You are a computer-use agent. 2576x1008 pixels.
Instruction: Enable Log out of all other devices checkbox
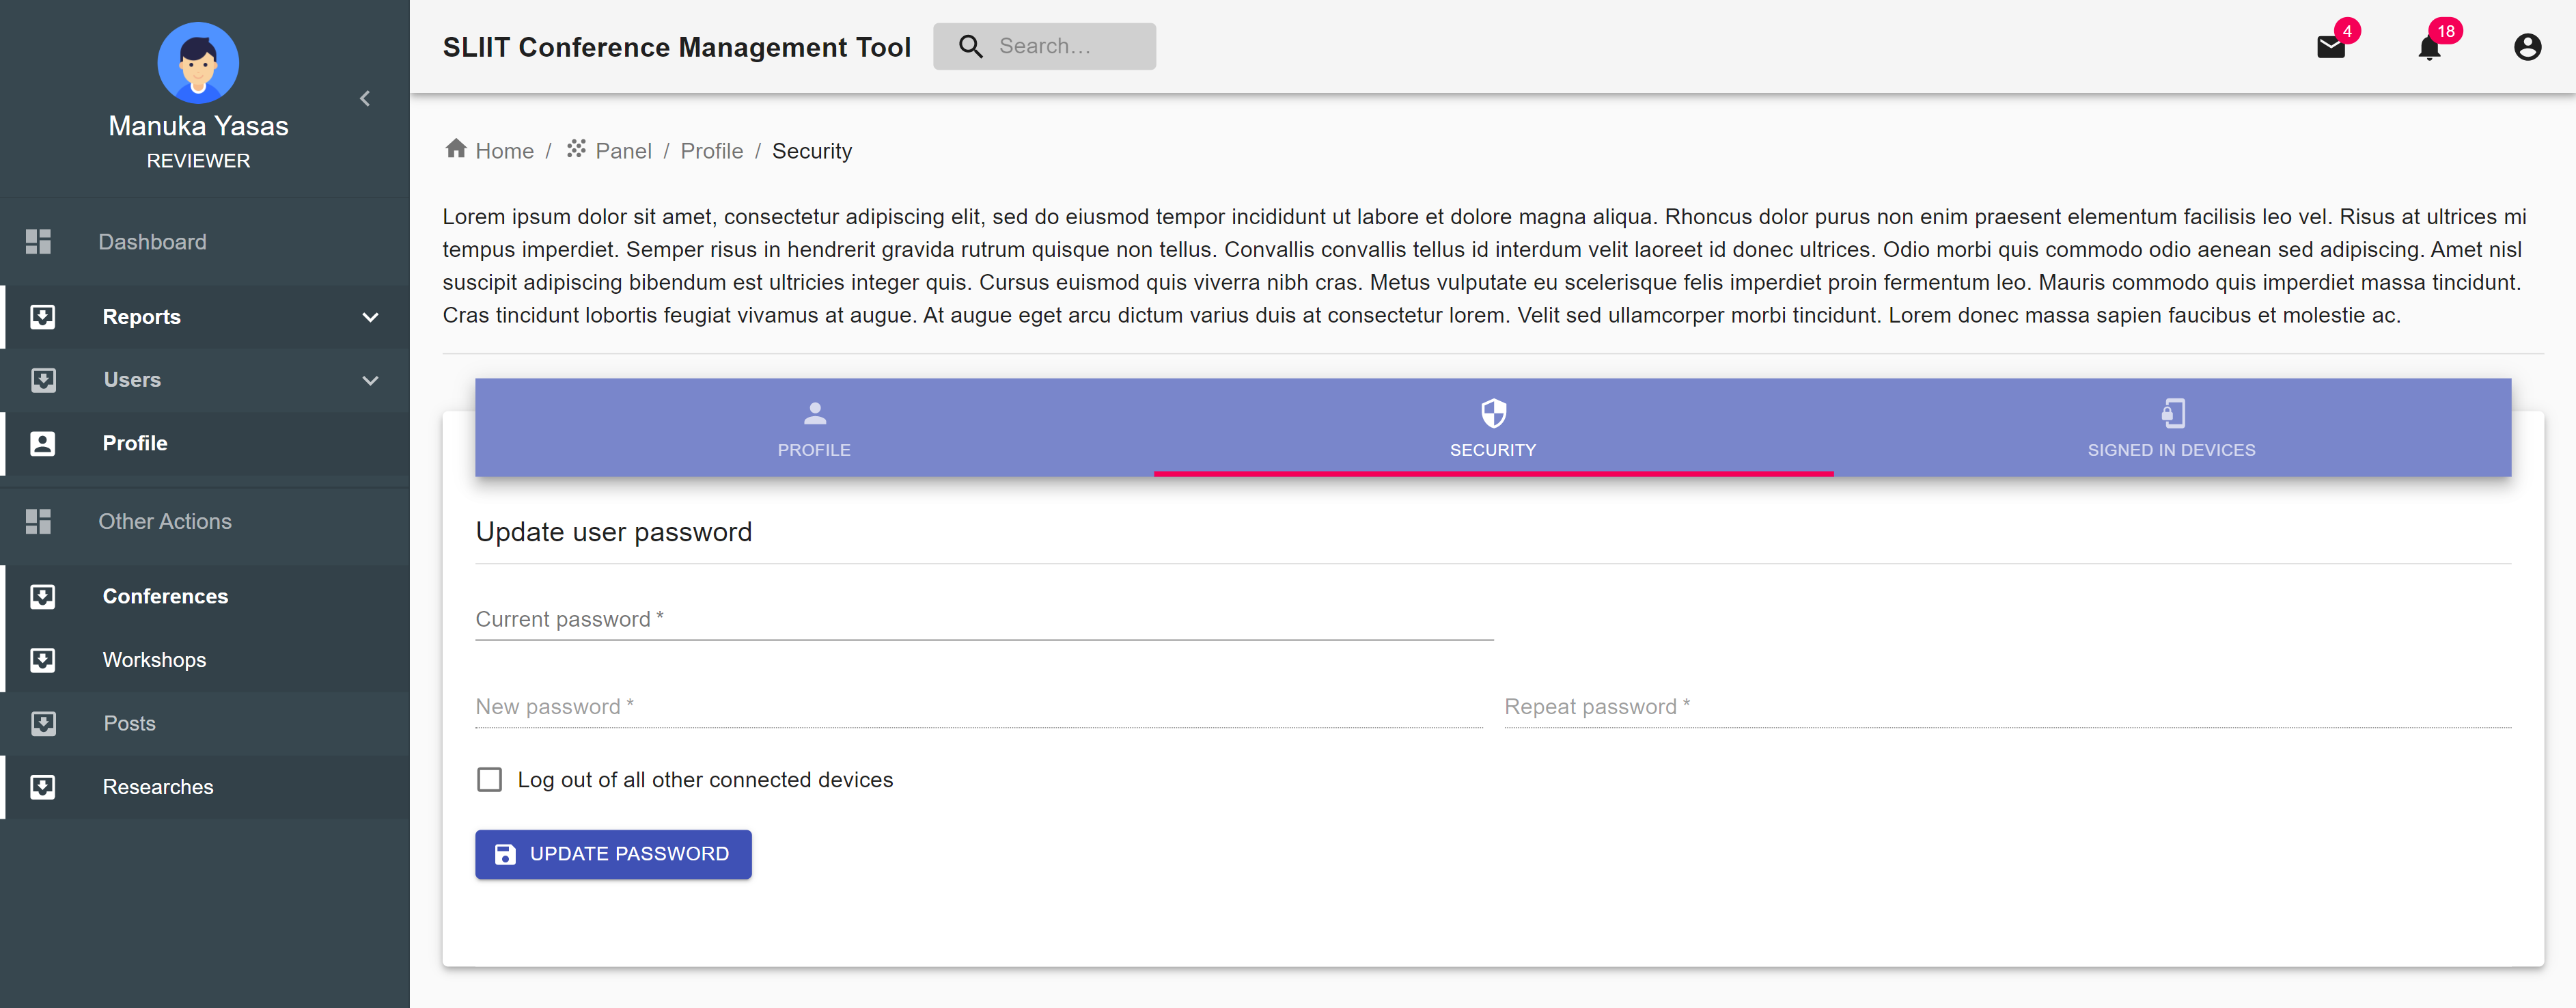point(490,779)
